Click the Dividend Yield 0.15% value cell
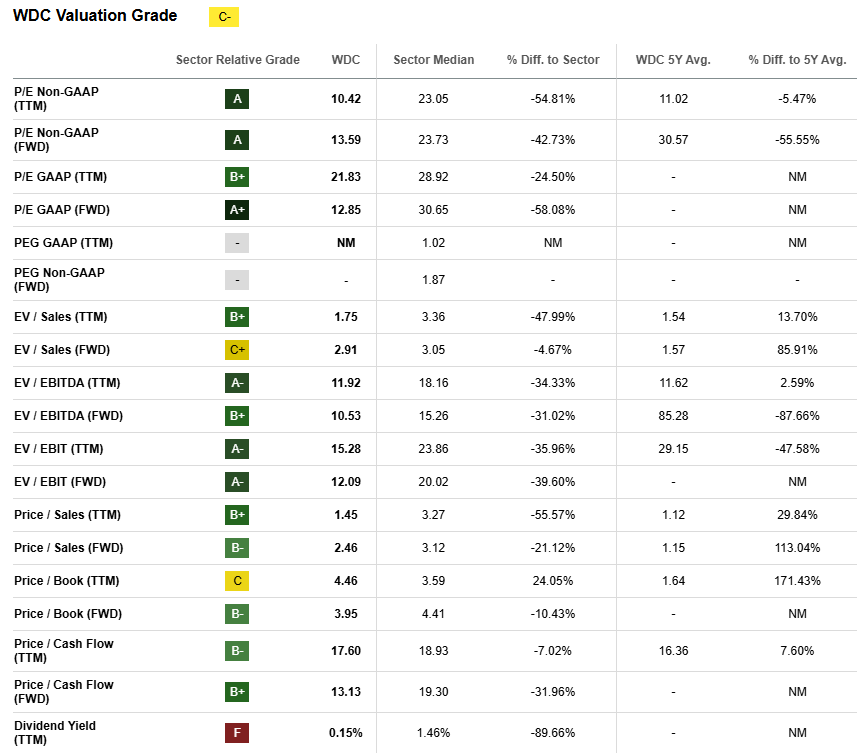Image resolution: width=858 pixels, height=753 pixels. 345,732
